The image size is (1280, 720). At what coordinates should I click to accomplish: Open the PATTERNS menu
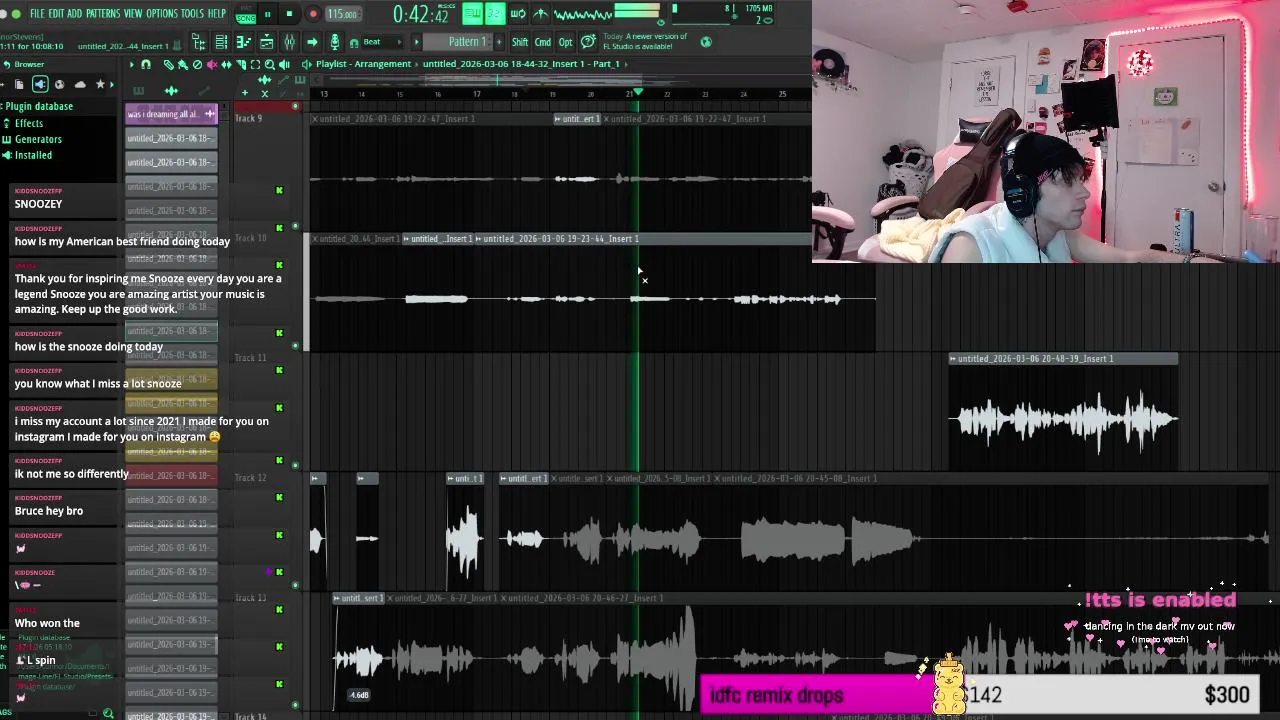(x=103, y=14)
